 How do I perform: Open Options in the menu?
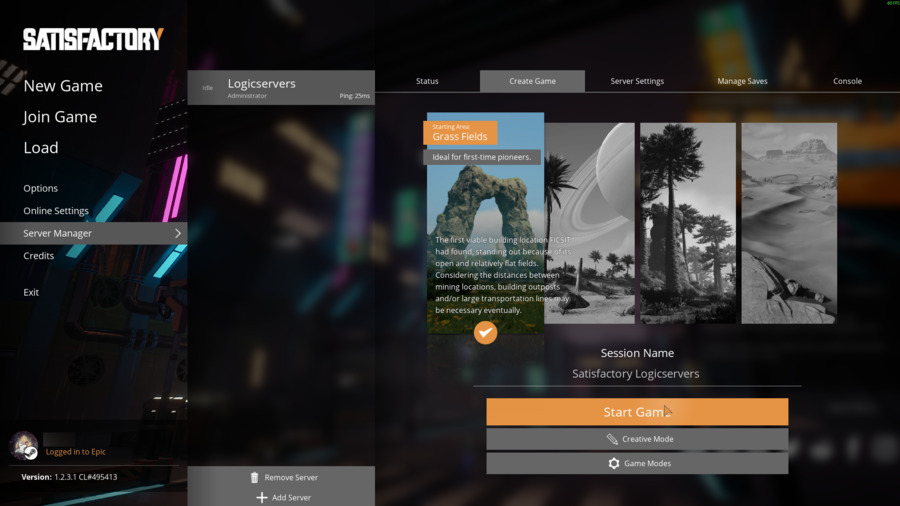click(x=40, y=188)
